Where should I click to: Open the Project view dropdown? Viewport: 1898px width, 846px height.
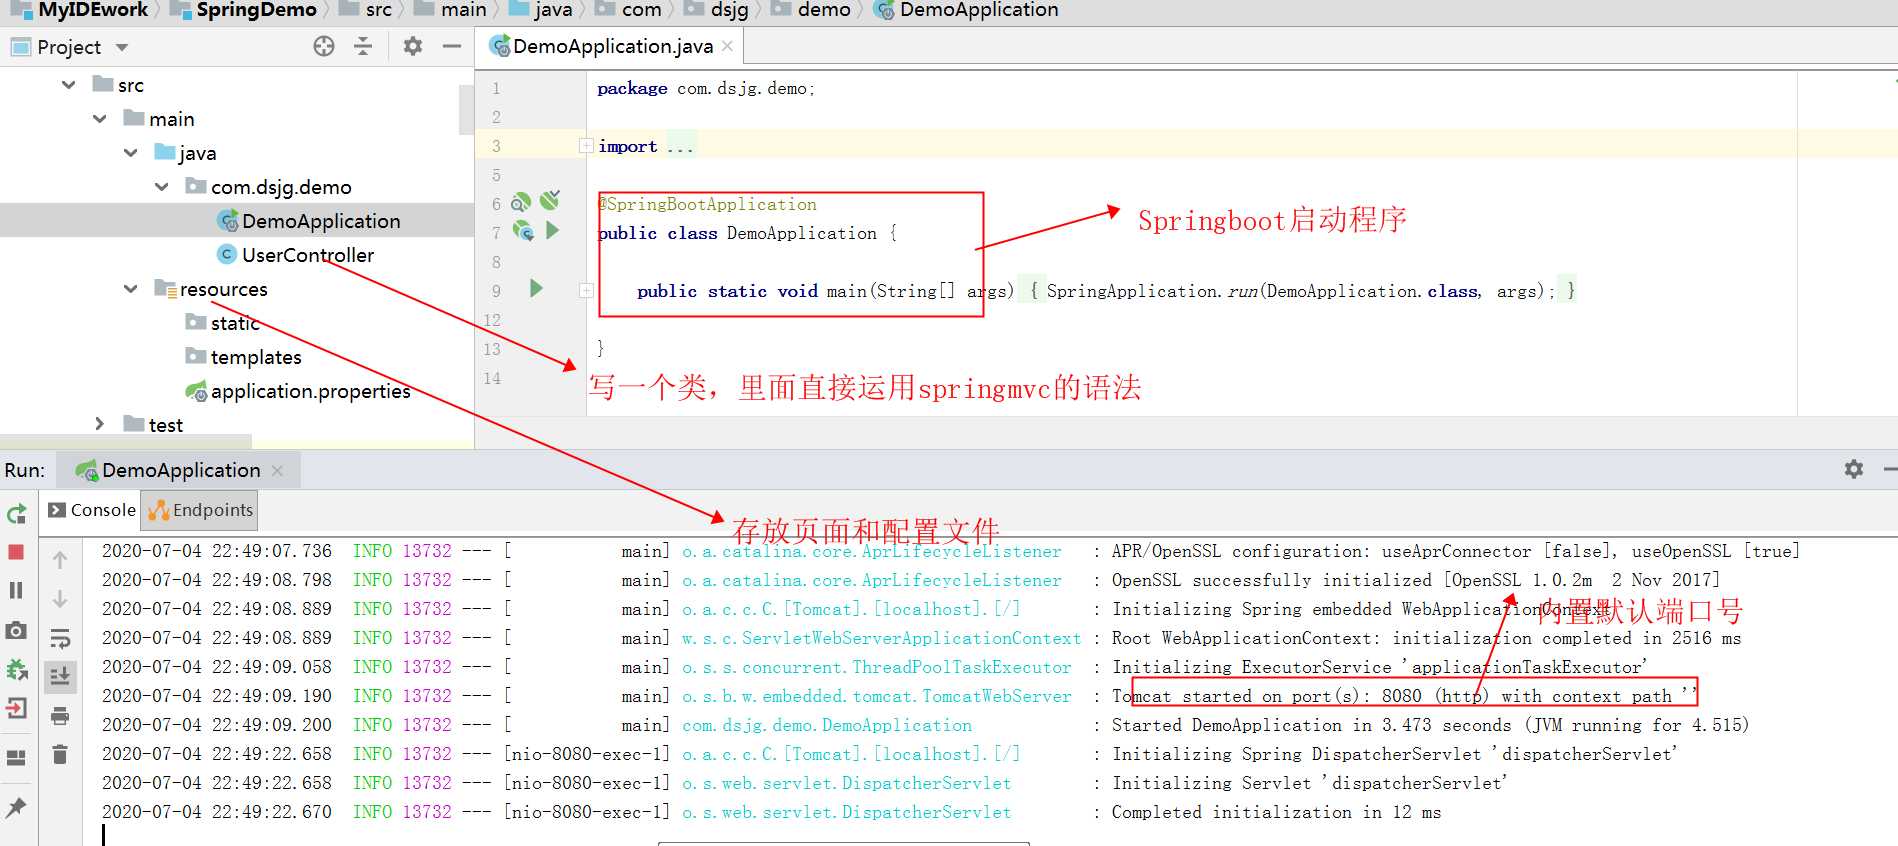point(122,47)
